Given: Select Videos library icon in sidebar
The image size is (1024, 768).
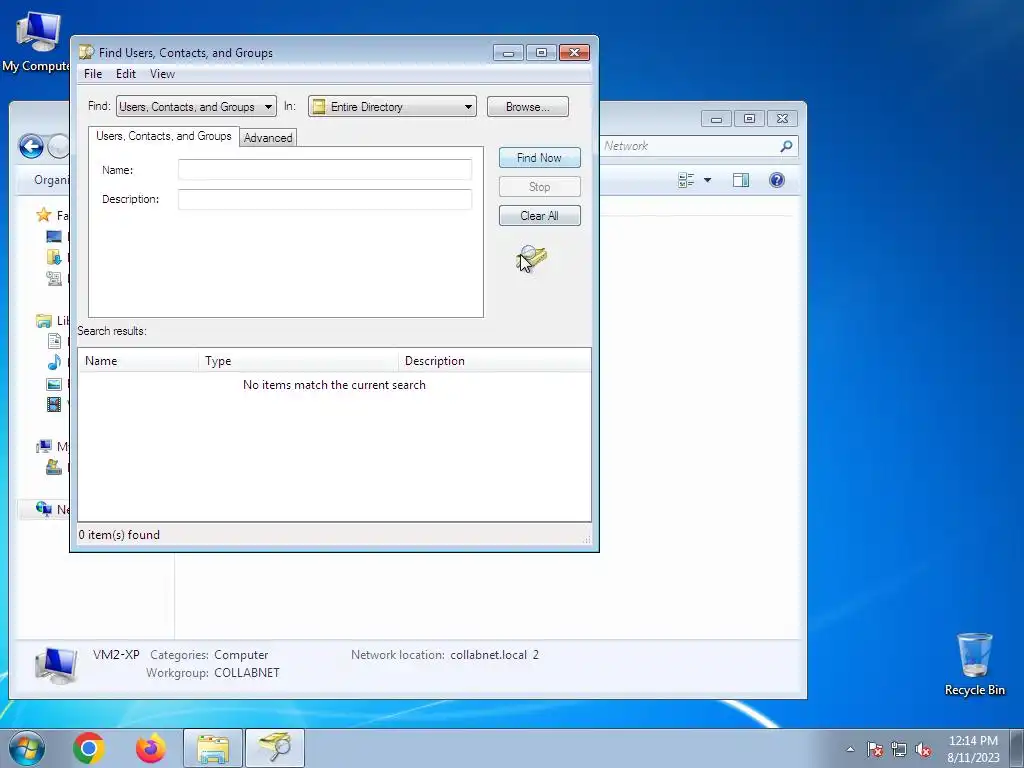Looking at the screenshot, I should (54, 404).
